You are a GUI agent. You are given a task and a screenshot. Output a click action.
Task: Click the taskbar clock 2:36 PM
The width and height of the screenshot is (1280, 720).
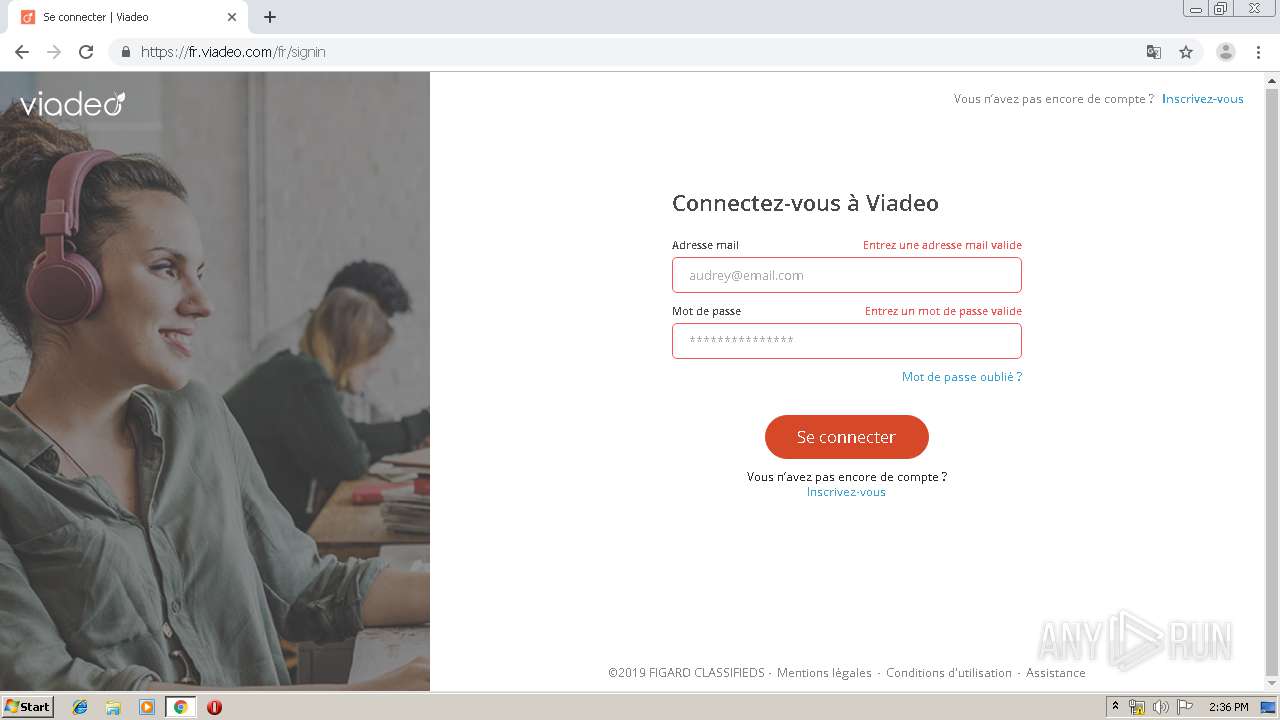tap(1228, 707)
